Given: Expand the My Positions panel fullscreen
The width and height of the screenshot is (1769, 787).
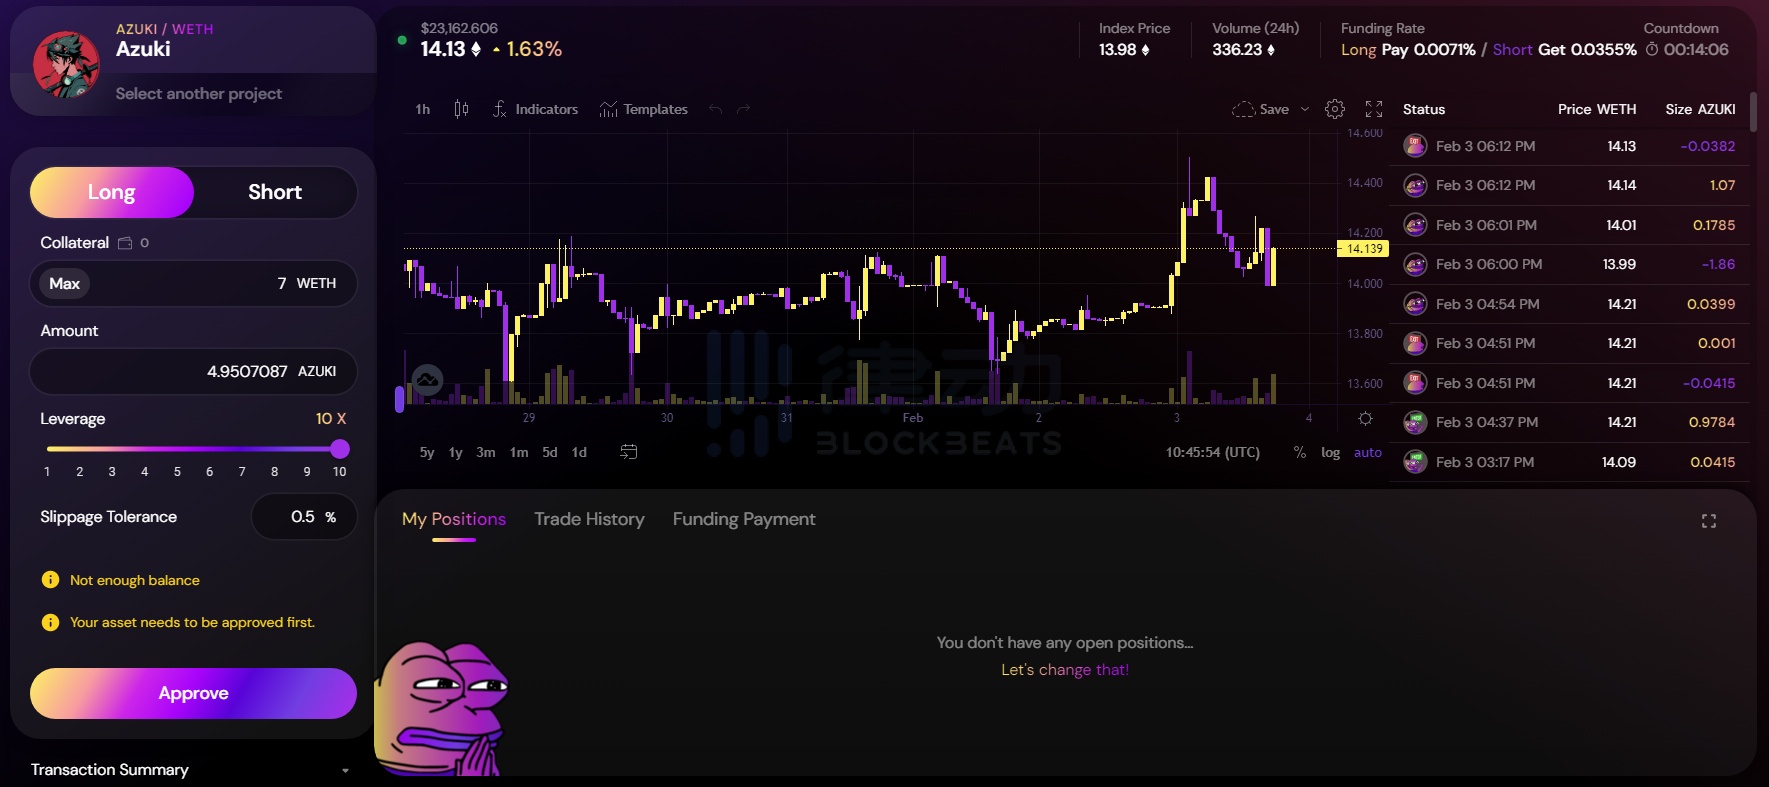Looking at the screenshot, I should [1709, 521].
